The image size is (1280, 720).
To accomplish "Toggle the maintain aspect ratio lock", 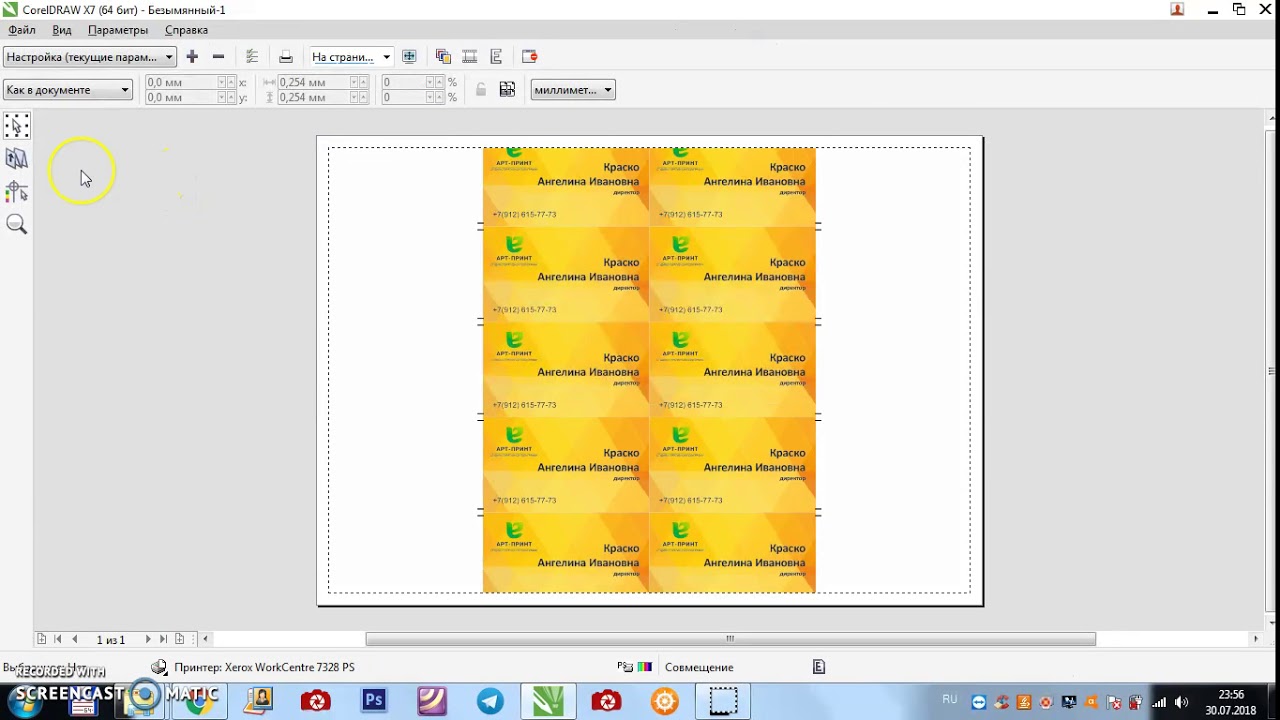I will 480,90.
